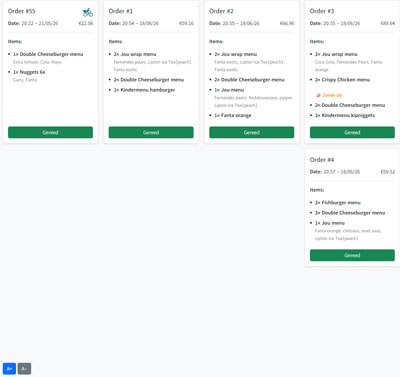
Task: Click the date line of Order #55
Action: (33, 23)
